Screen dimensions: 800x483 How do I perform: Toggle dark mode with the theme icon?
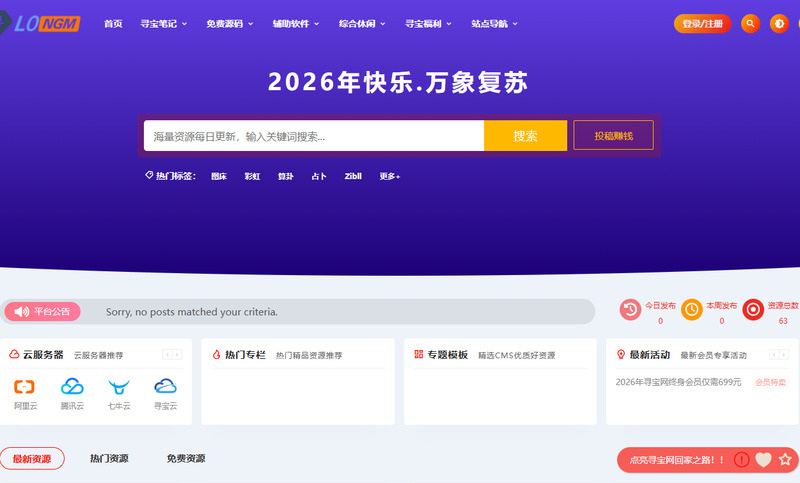(x=779, y=23)
